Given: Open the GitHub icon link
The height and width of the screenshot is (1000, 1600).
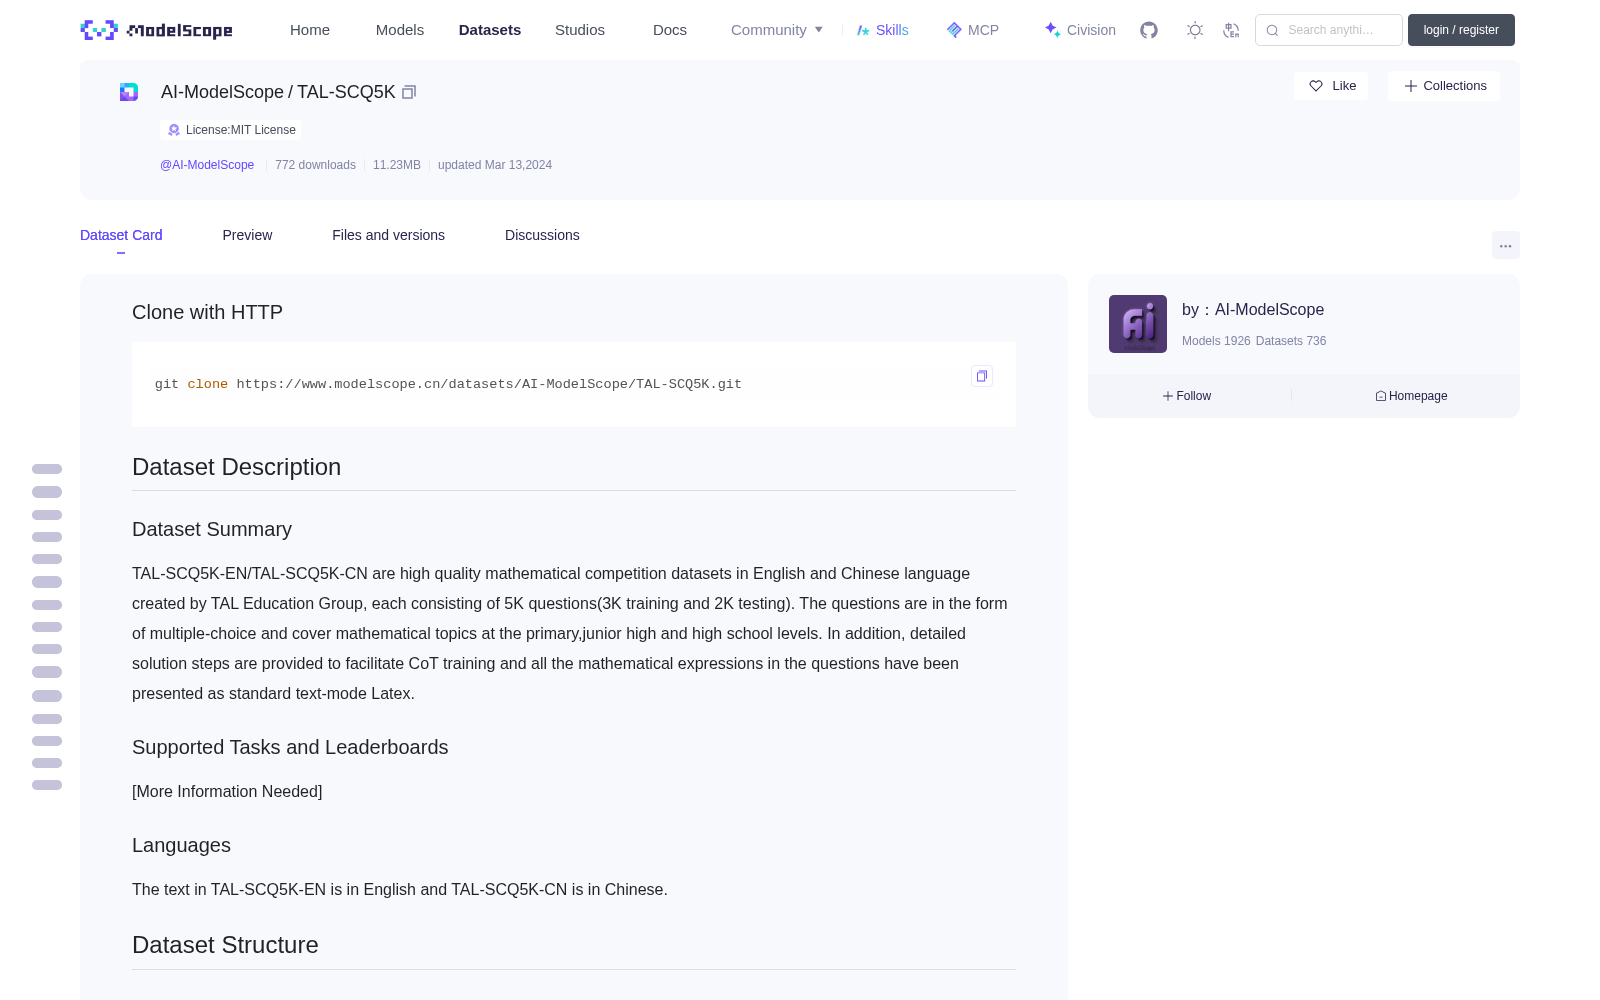Looking at the screenshot, I should tap(1149, 30).
